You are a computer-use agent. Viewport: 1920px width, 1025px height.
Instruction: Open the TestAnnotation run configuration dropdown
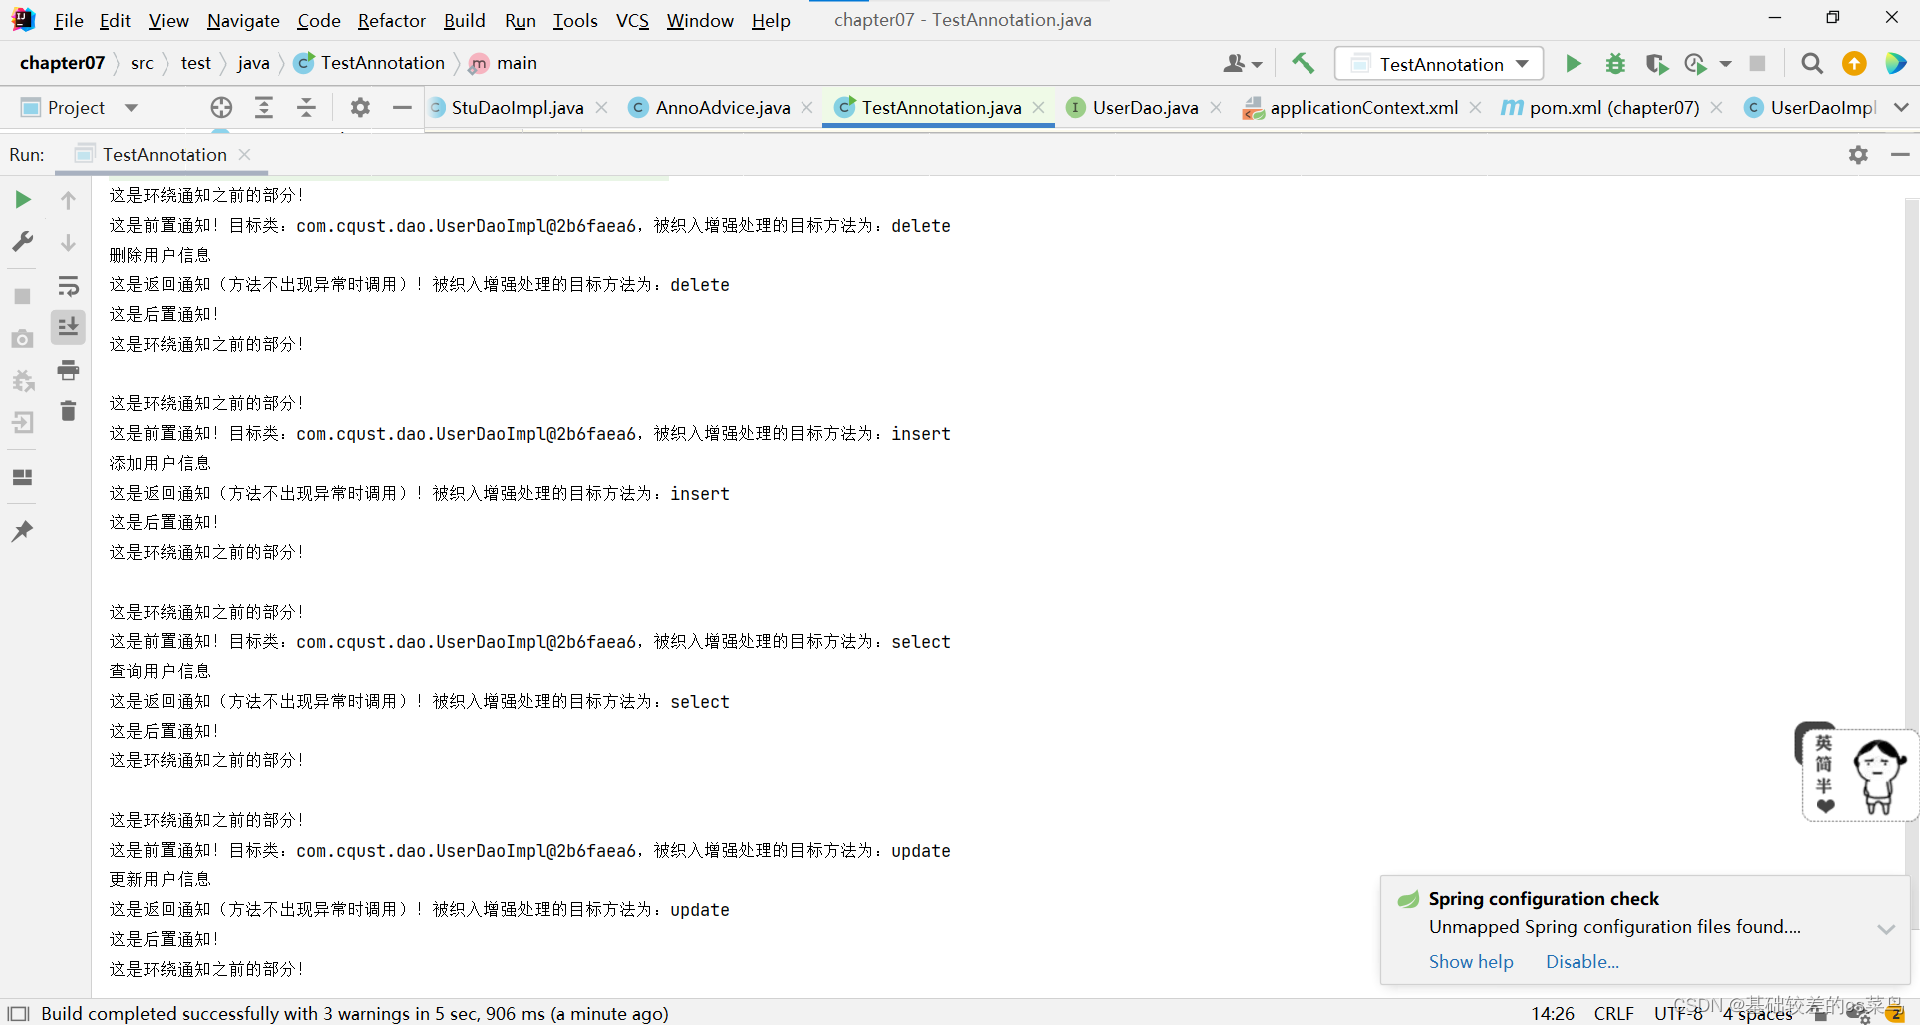pos(1522,63)
